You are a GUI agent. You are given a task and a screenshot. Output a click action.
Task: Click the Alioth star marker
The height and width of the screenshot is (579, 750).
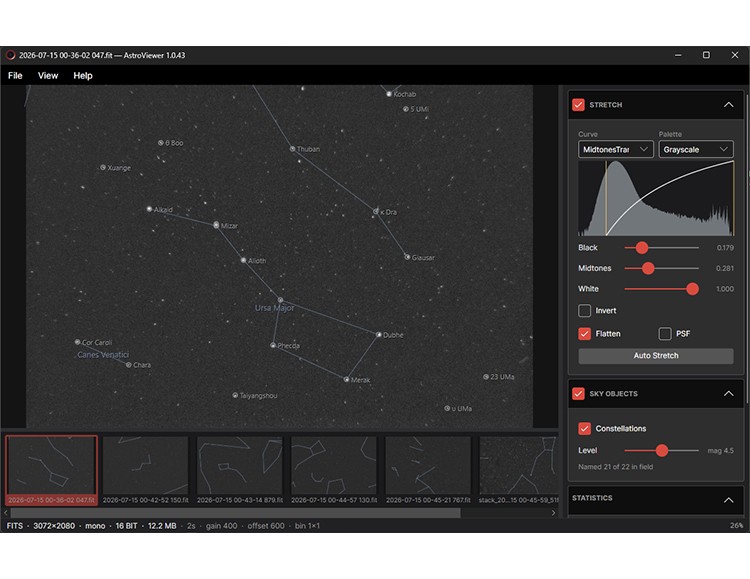click(x=243, y=260)
